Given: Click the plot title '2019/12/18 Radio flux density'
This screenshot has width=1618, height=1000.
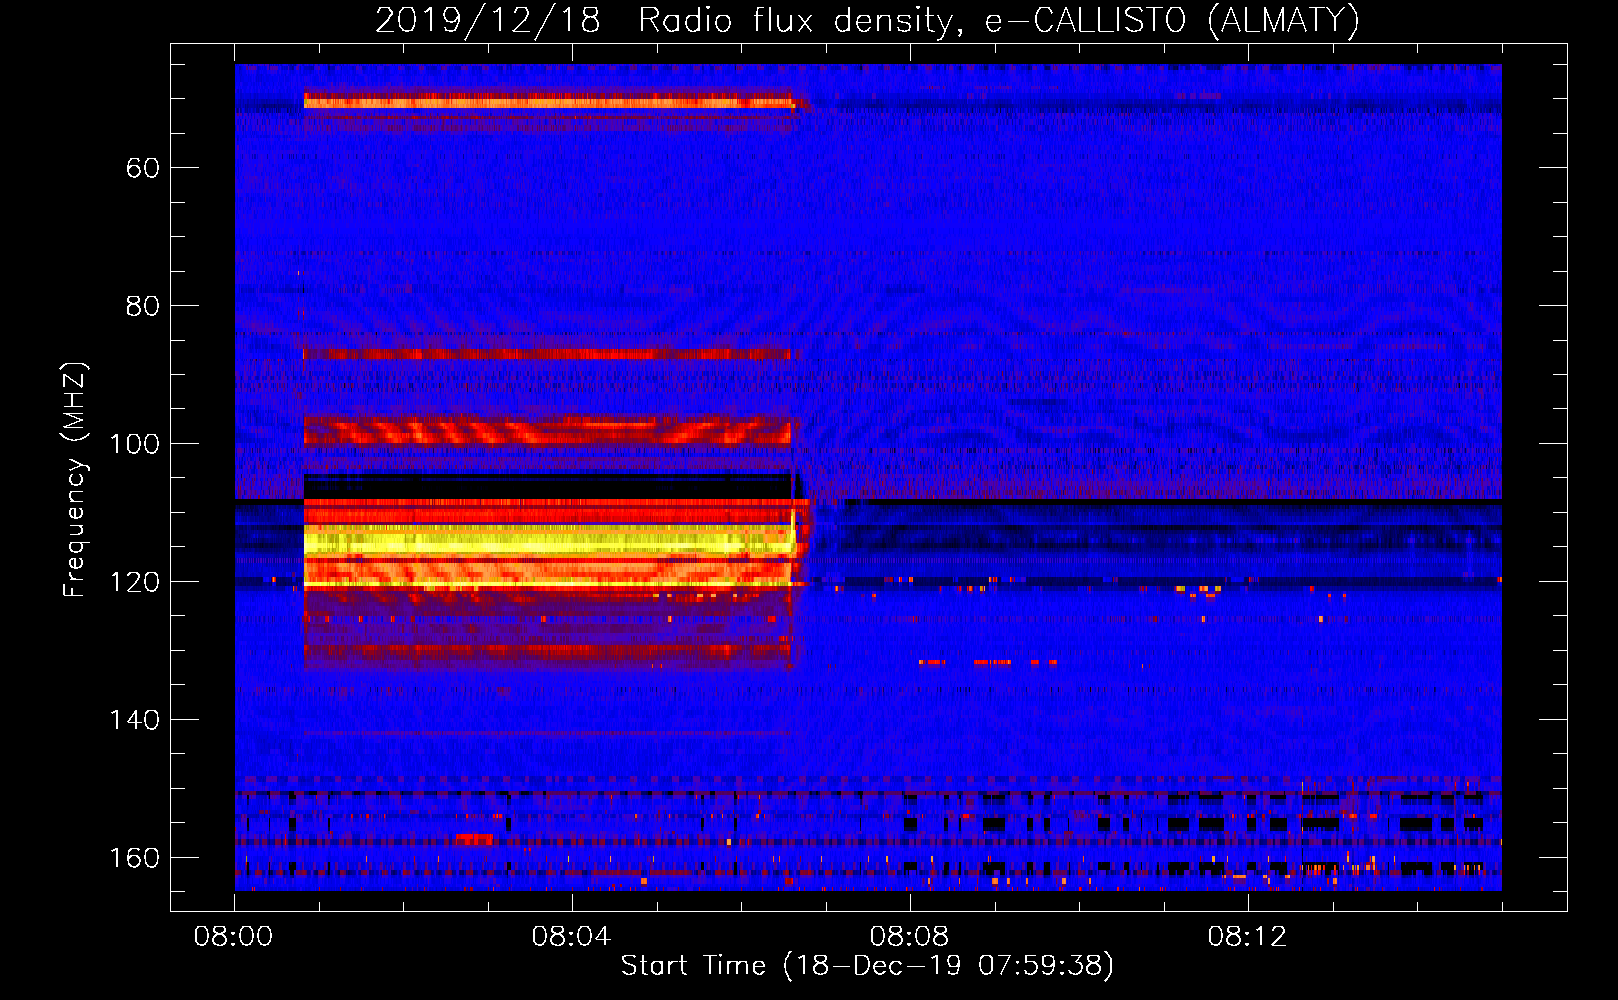Looking at the screenshot, I should tap(867, 20).
